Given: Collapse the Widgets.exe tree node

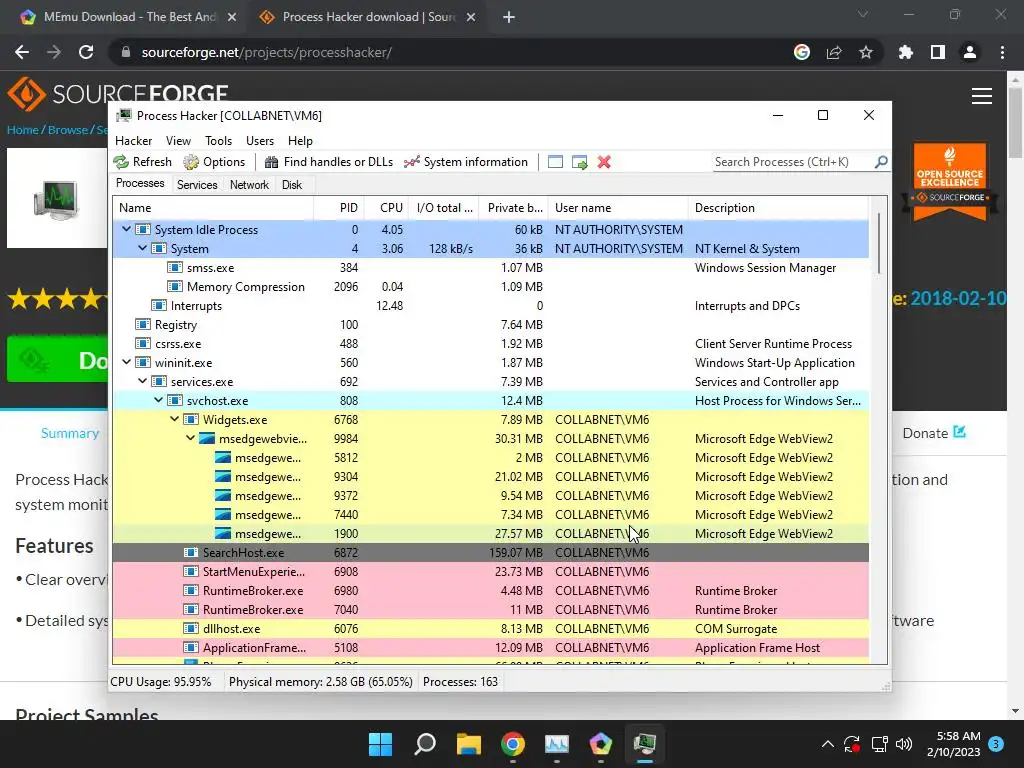Looking at the screenshot, I should tap(174, 419).
